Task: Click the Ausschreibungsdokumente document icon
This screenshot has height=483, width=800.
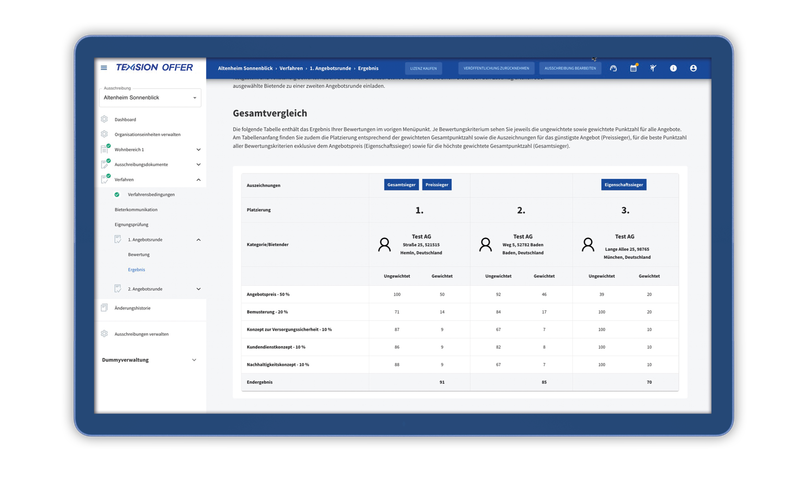Action: coord(105,164)
